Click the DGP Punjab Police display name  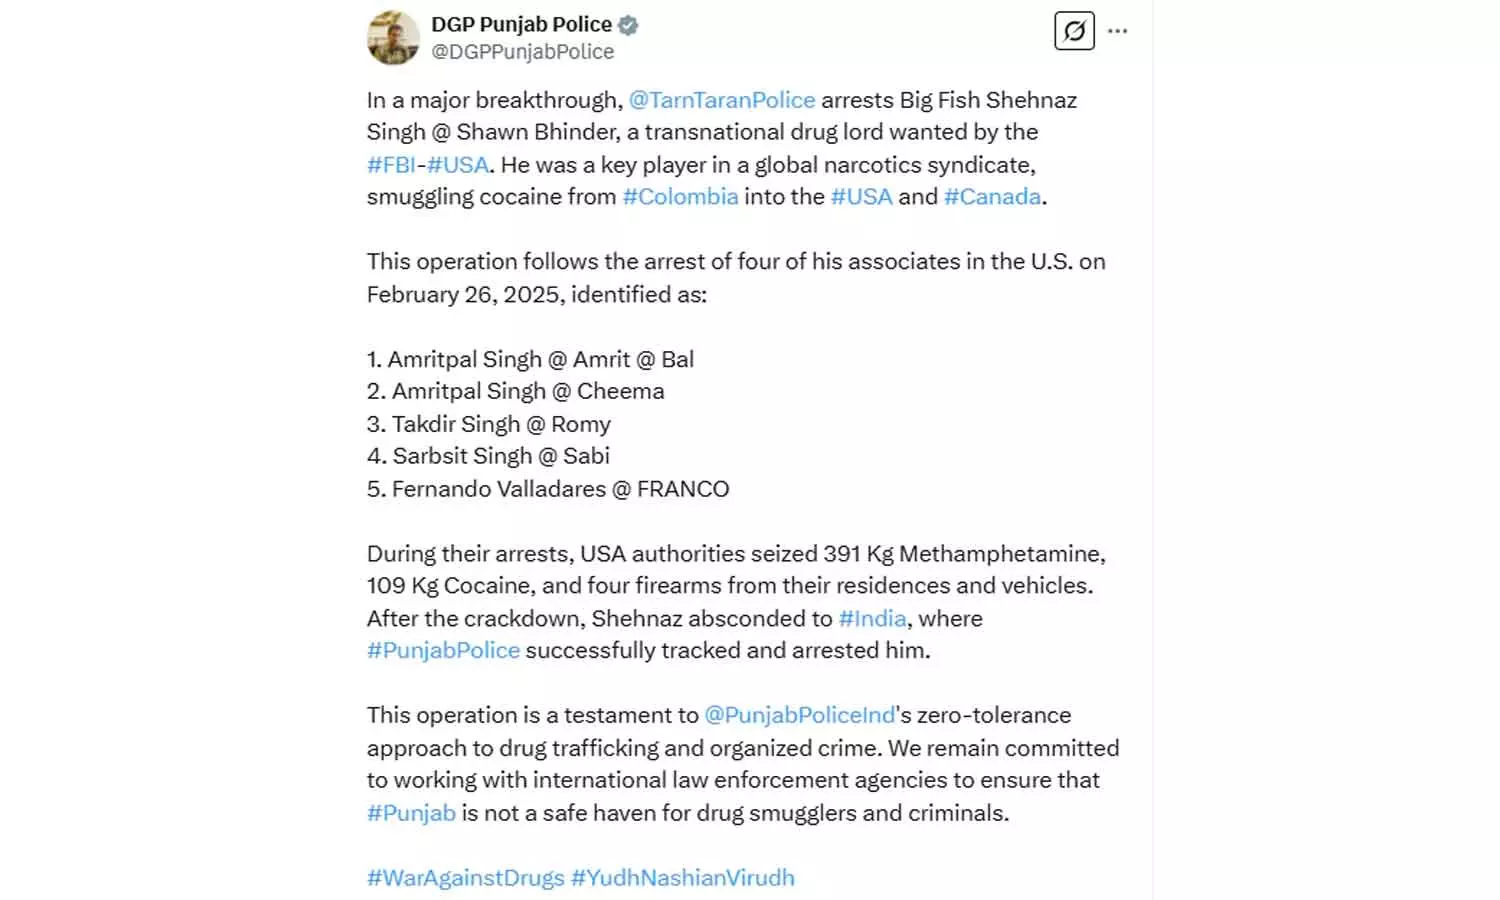click(521, 24)
